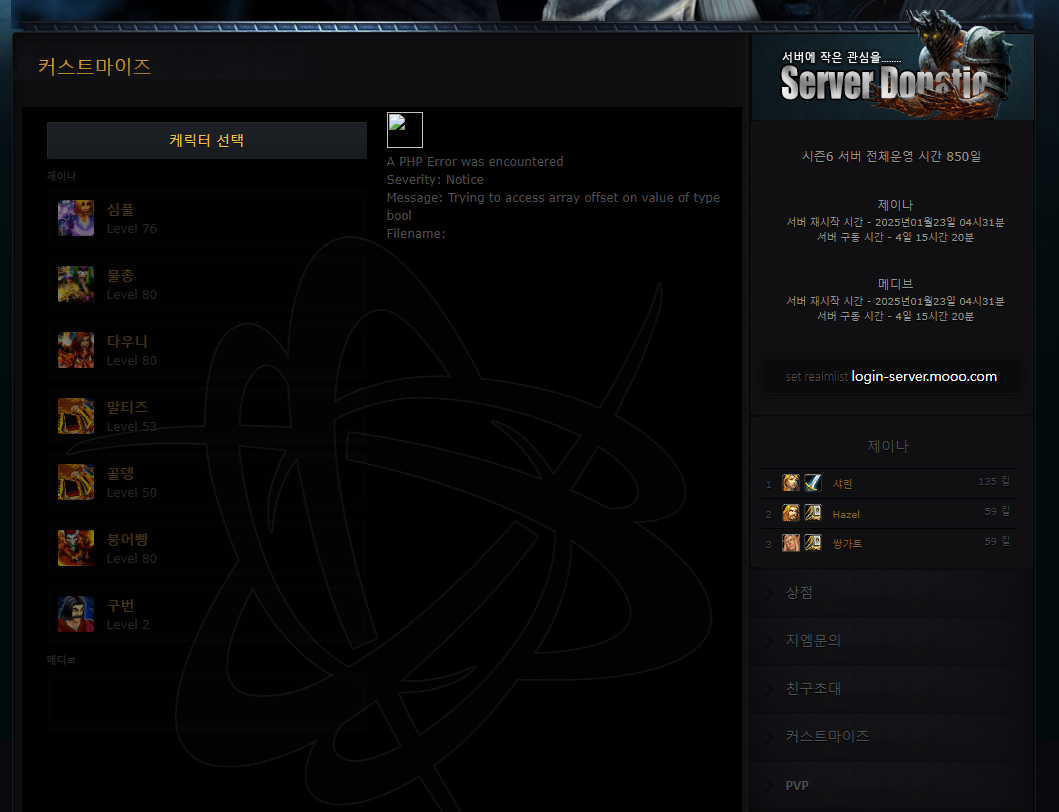Image resolution: width=1059 pixels, height=812 pixels.
Task: Click the 커스트마이즈 page title
Action: pyautogui.click(x=95, y=66)
